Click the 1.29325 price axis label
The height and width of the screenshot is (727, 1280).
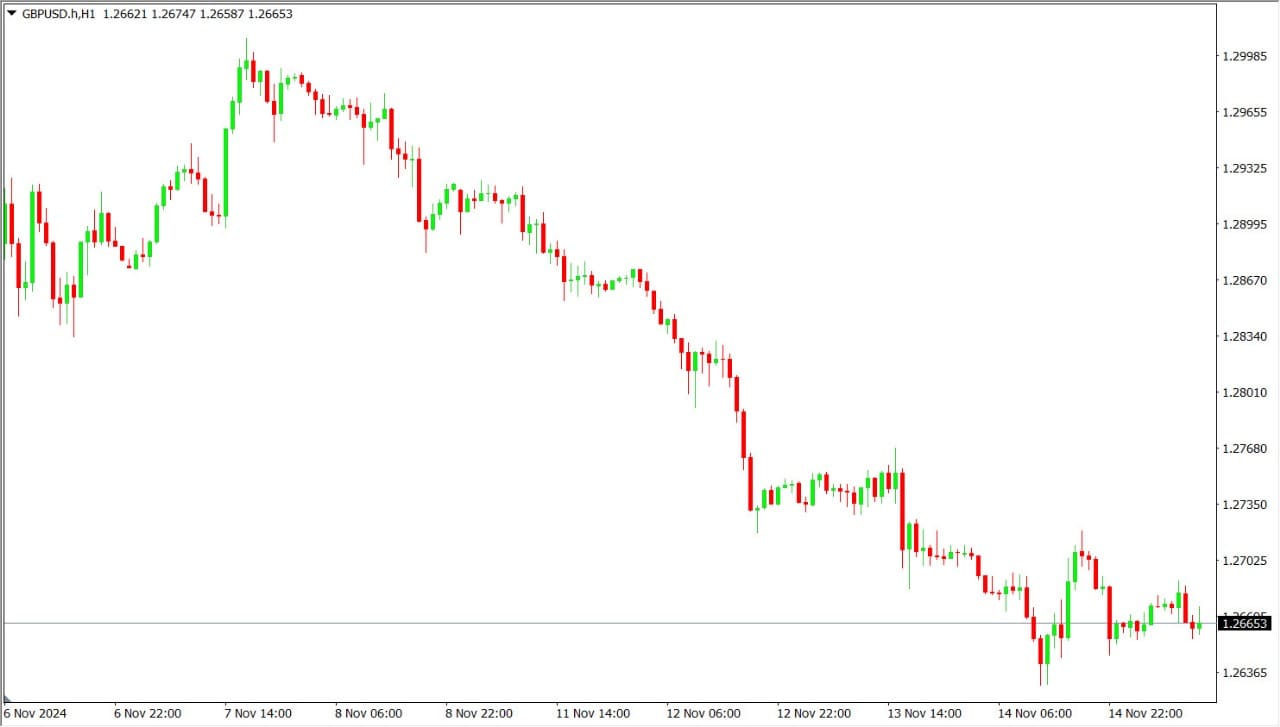1245,168
